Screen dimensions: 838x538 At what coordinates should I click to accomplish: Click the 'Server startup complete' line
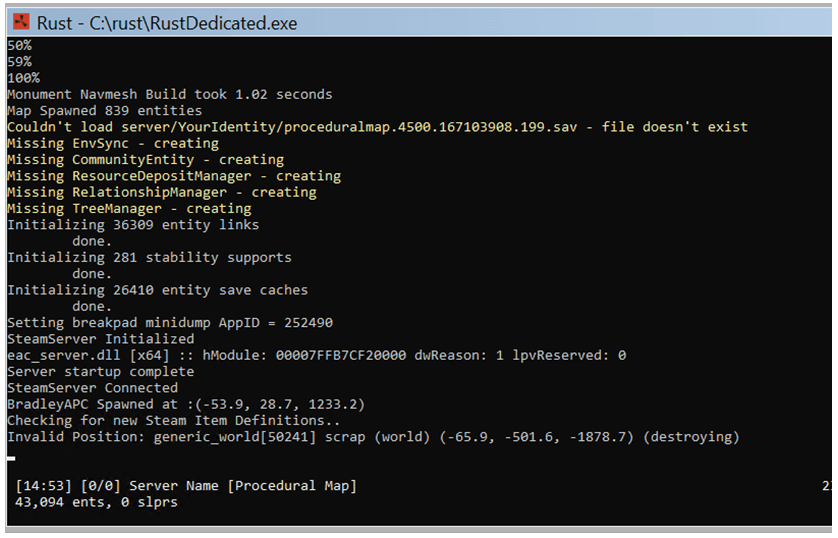100,372
